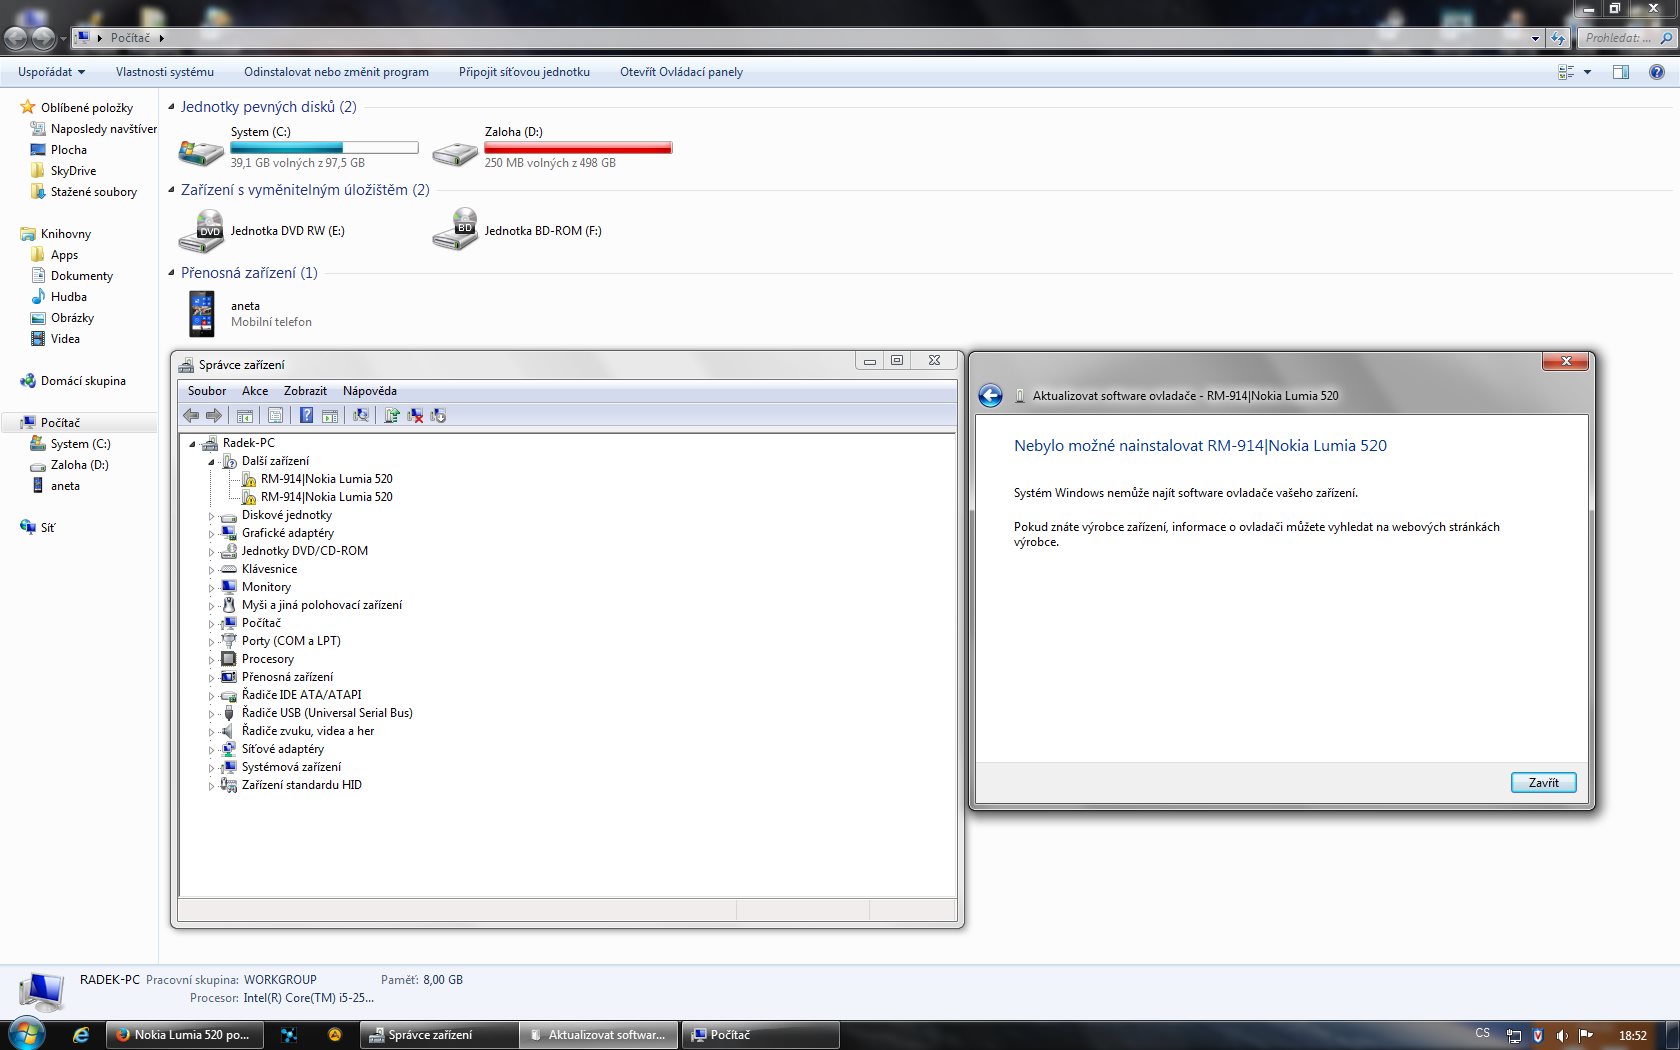Click the red Zaloha (D:) capacity bar
This screenshot has width=1680, height=1050.
578,148
